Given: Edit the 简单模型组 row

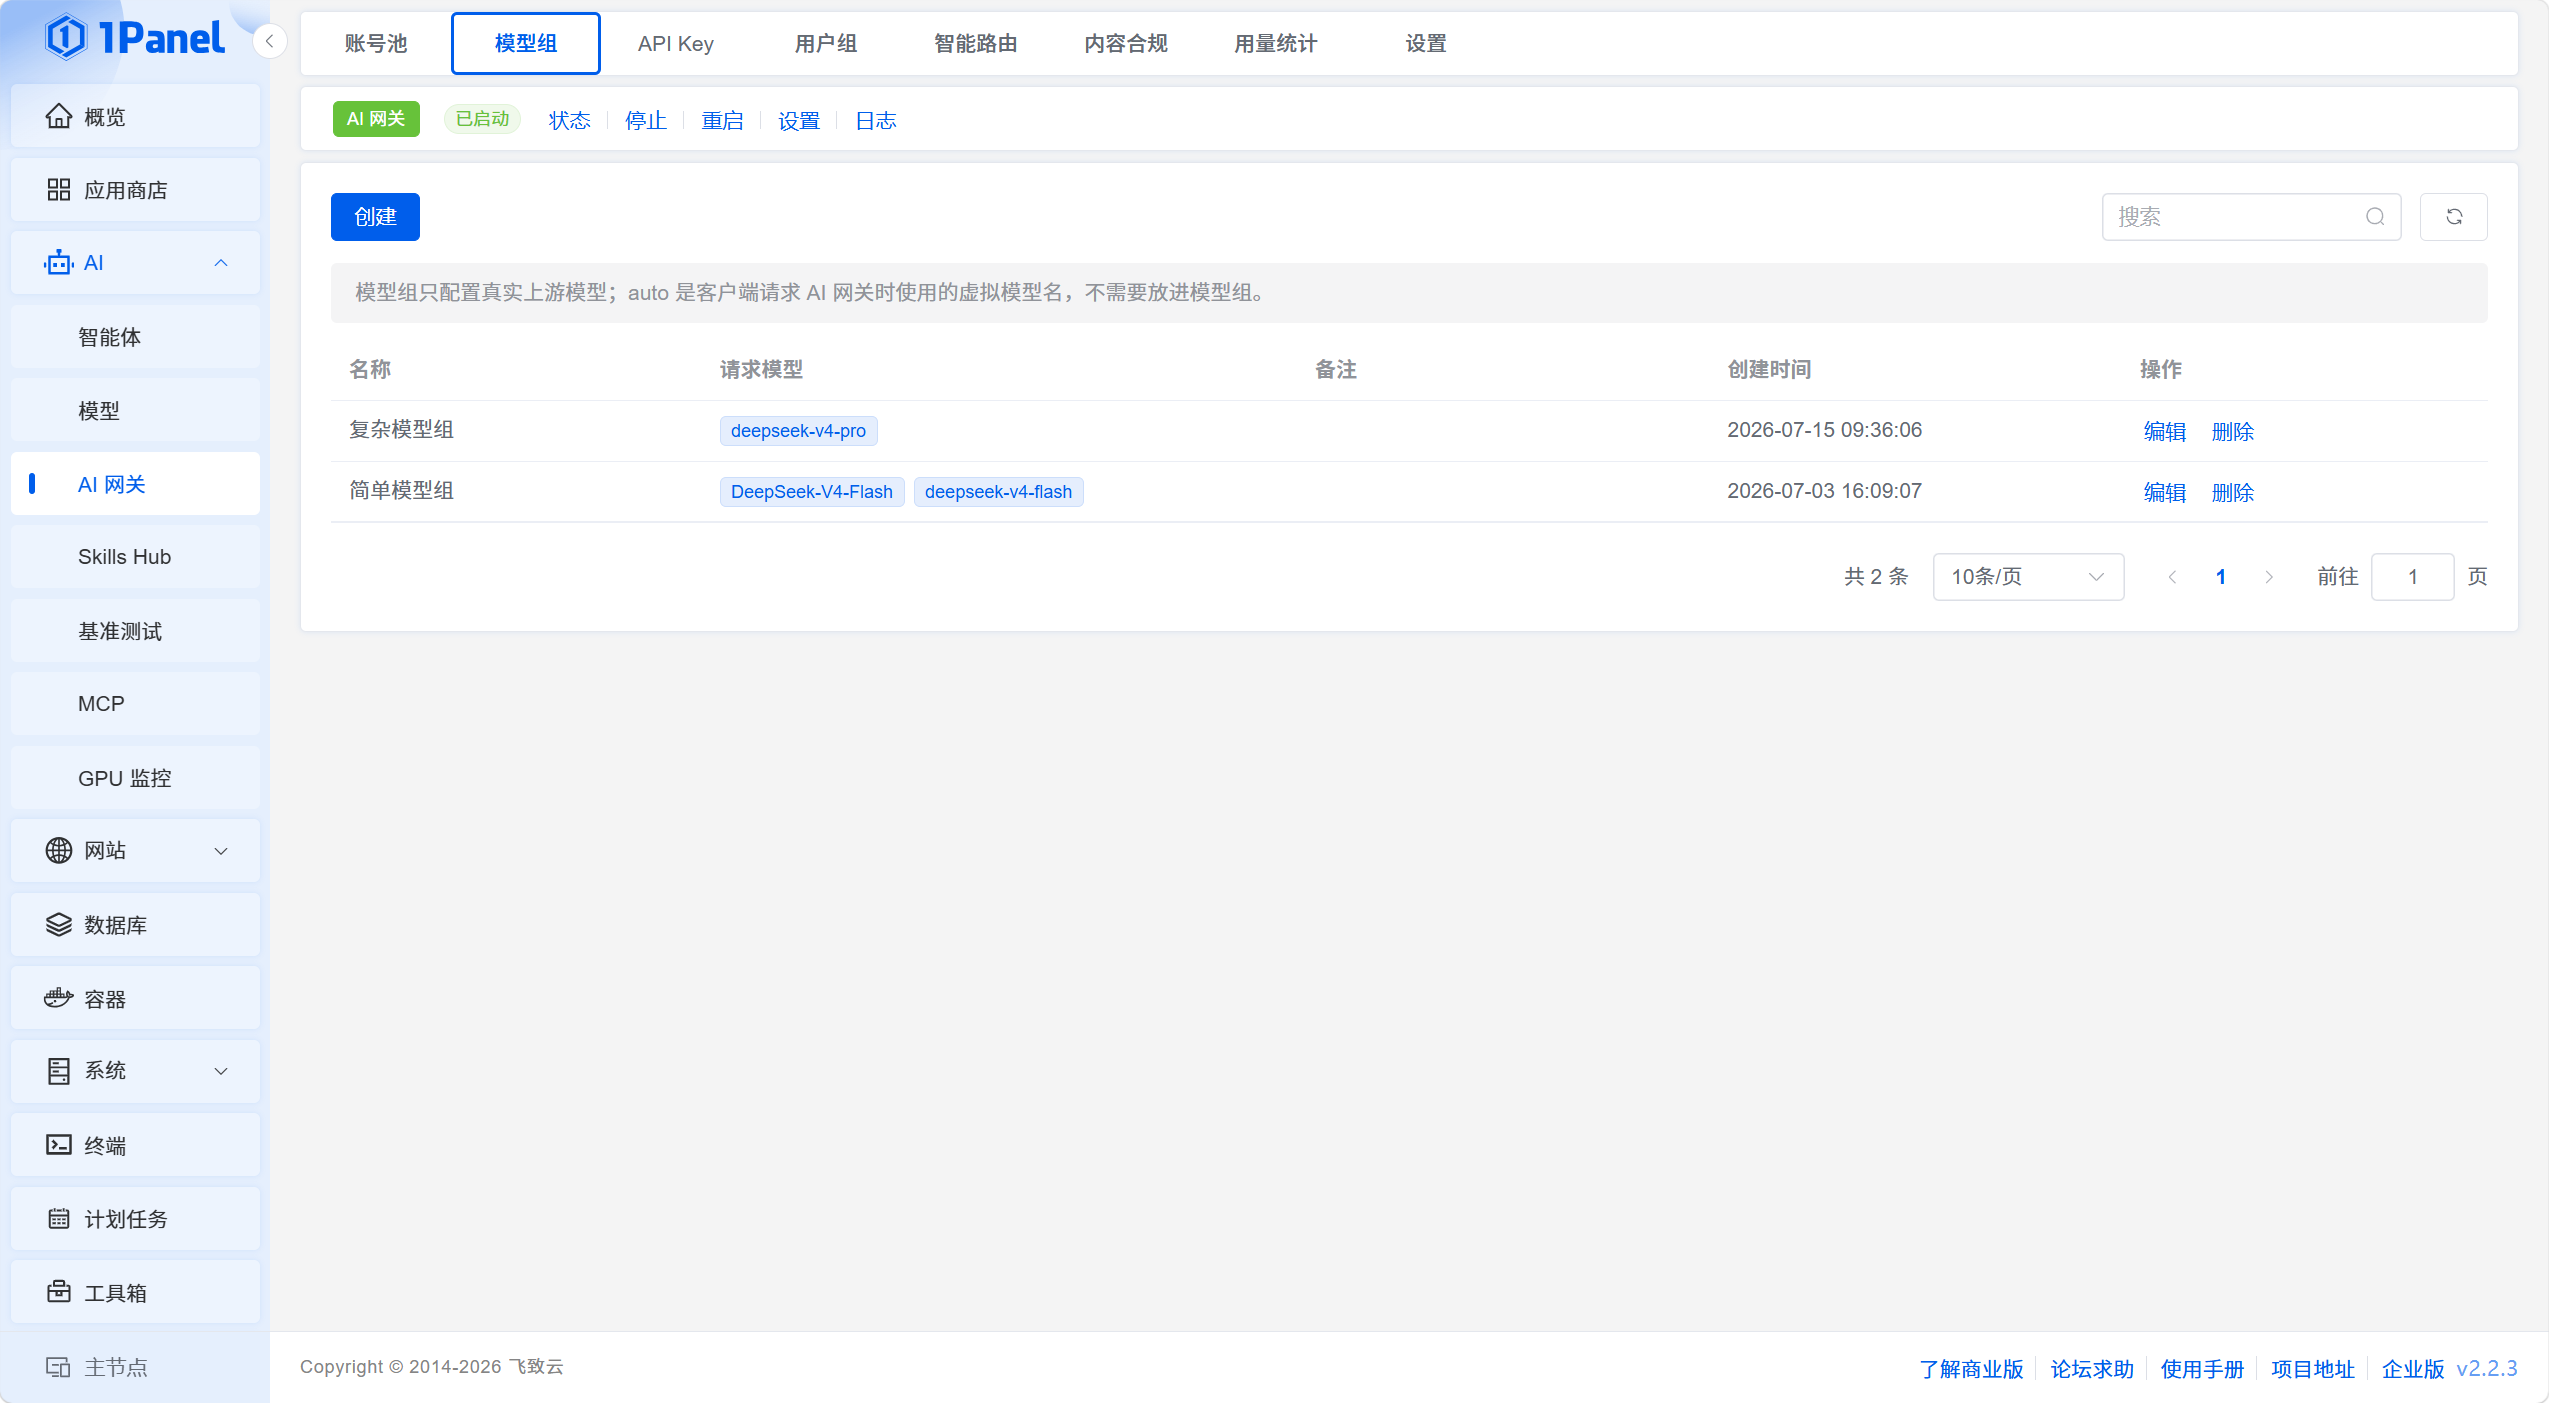Looking at the screenshot, I should click(x=2165, y=492).
